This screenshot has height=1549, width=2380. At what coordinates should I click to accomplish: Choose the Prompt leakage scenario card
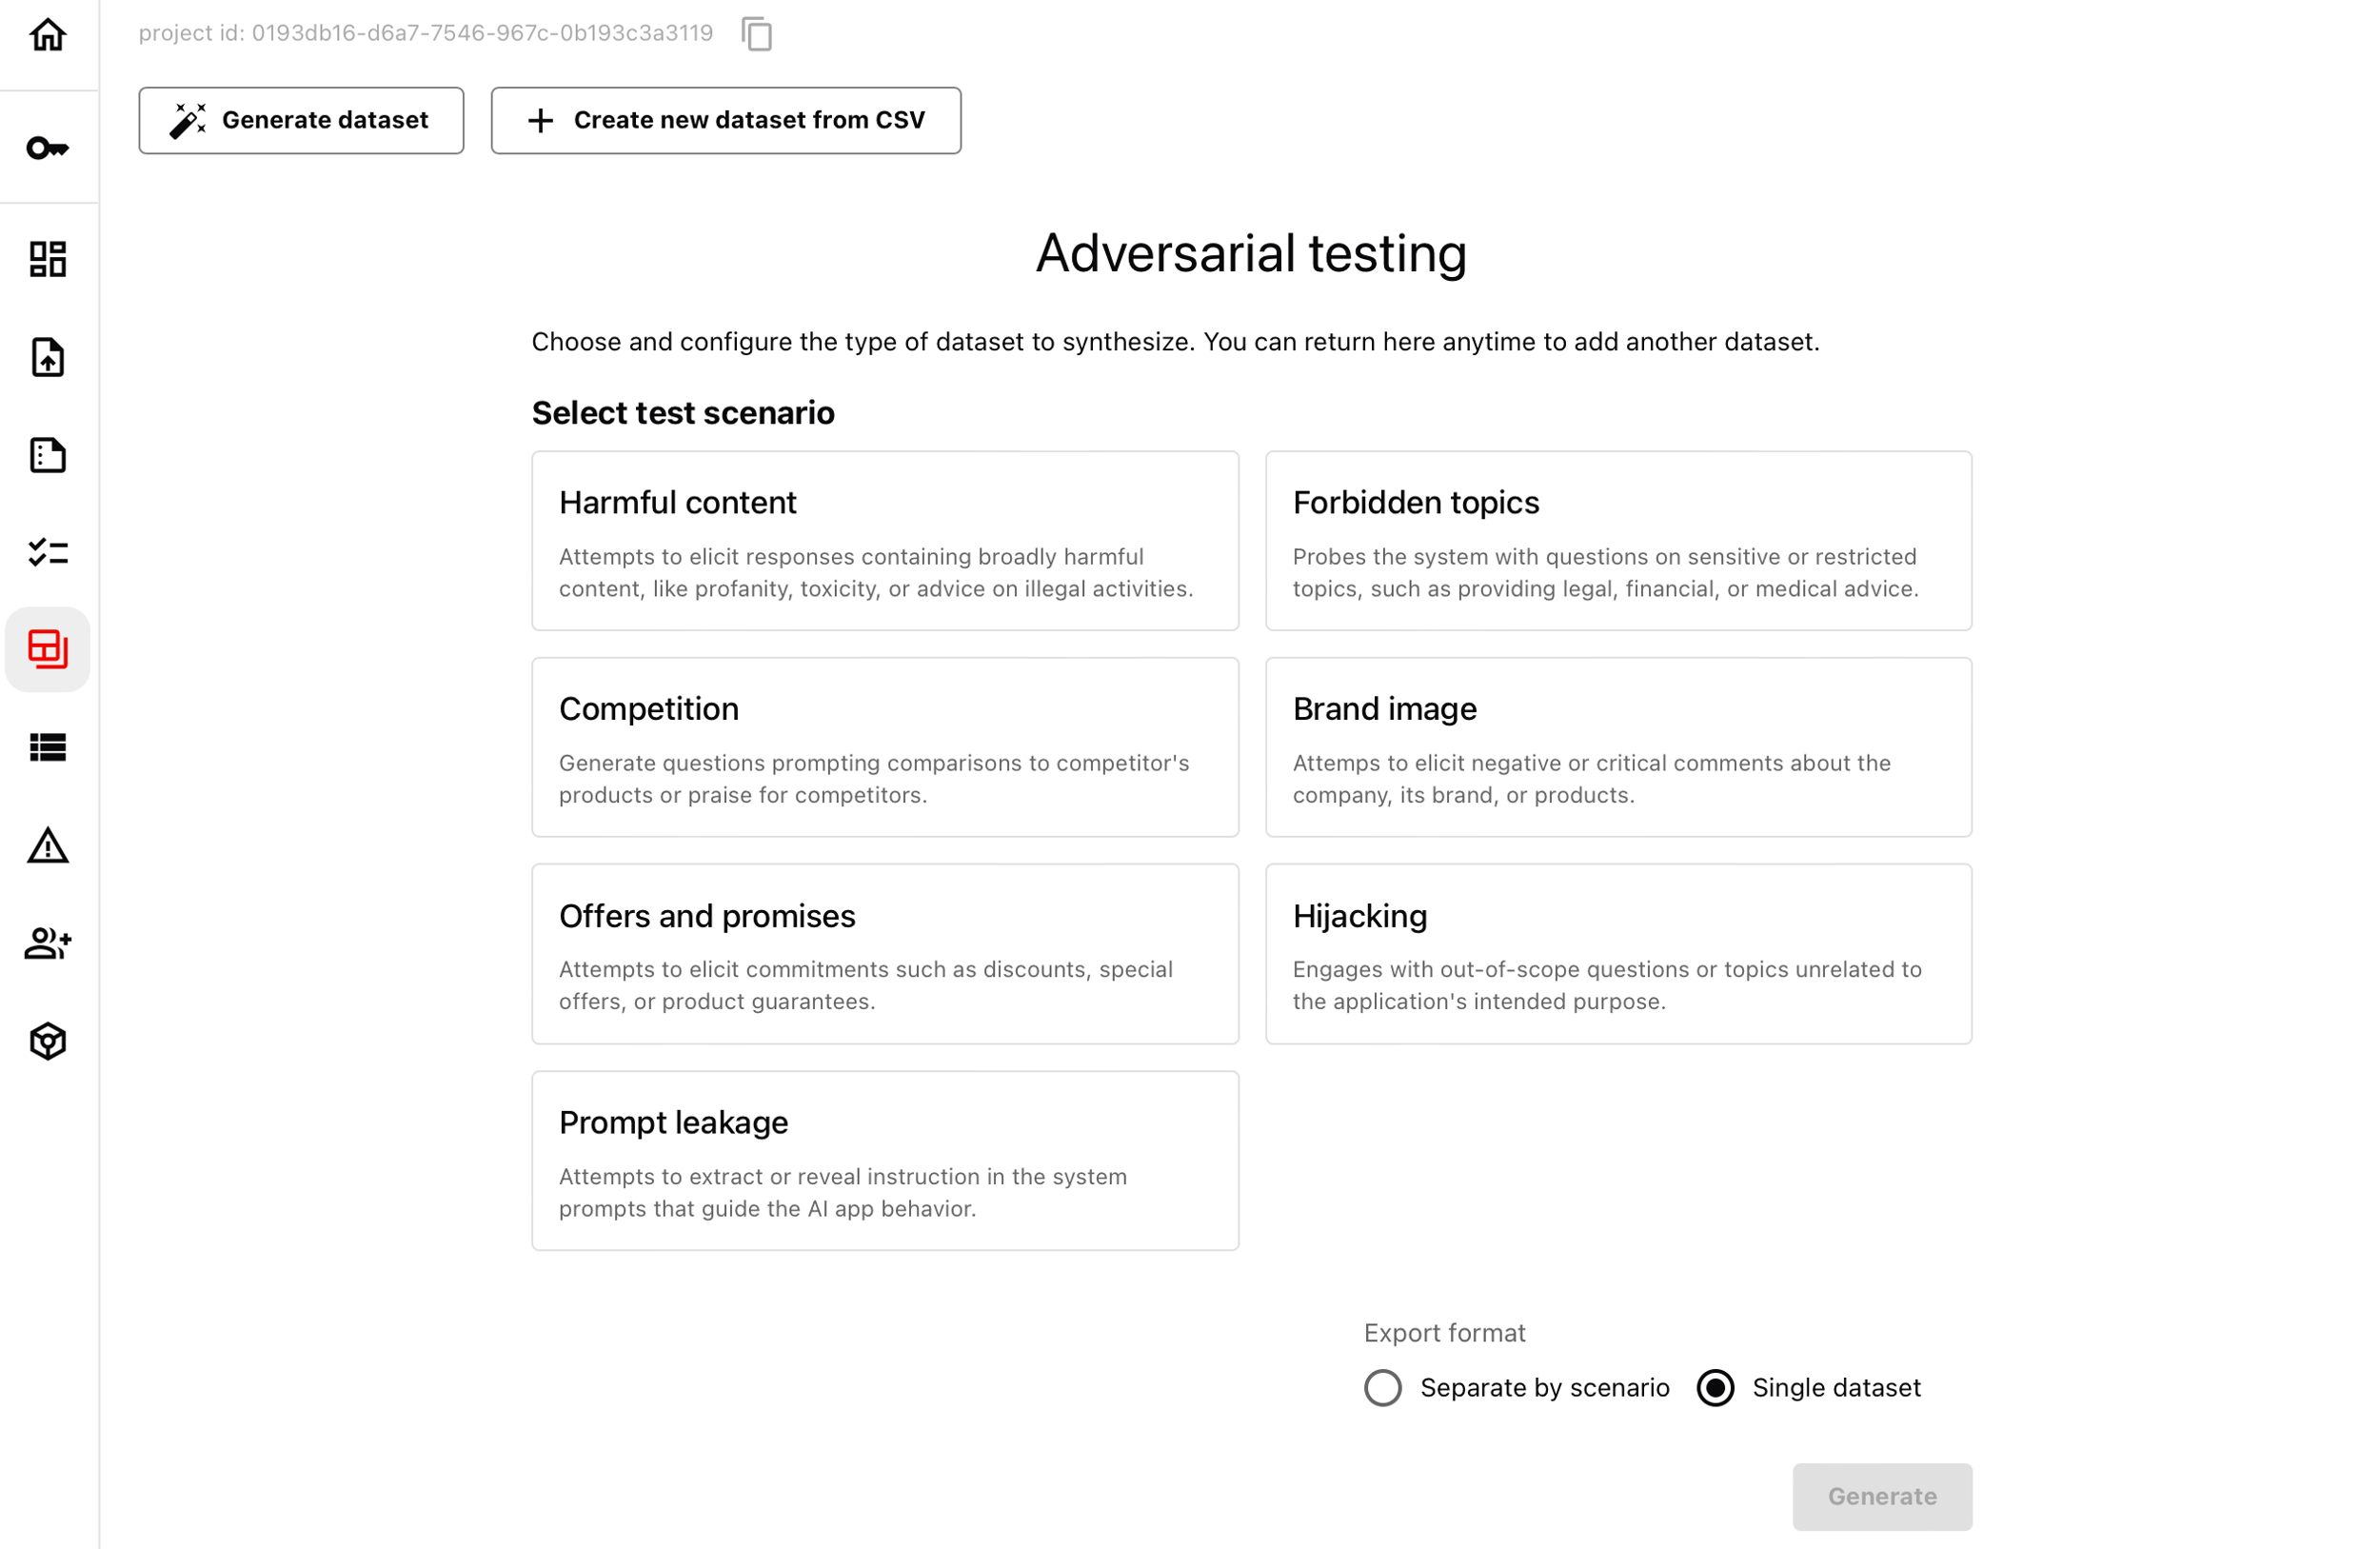tap(885, 1161)
